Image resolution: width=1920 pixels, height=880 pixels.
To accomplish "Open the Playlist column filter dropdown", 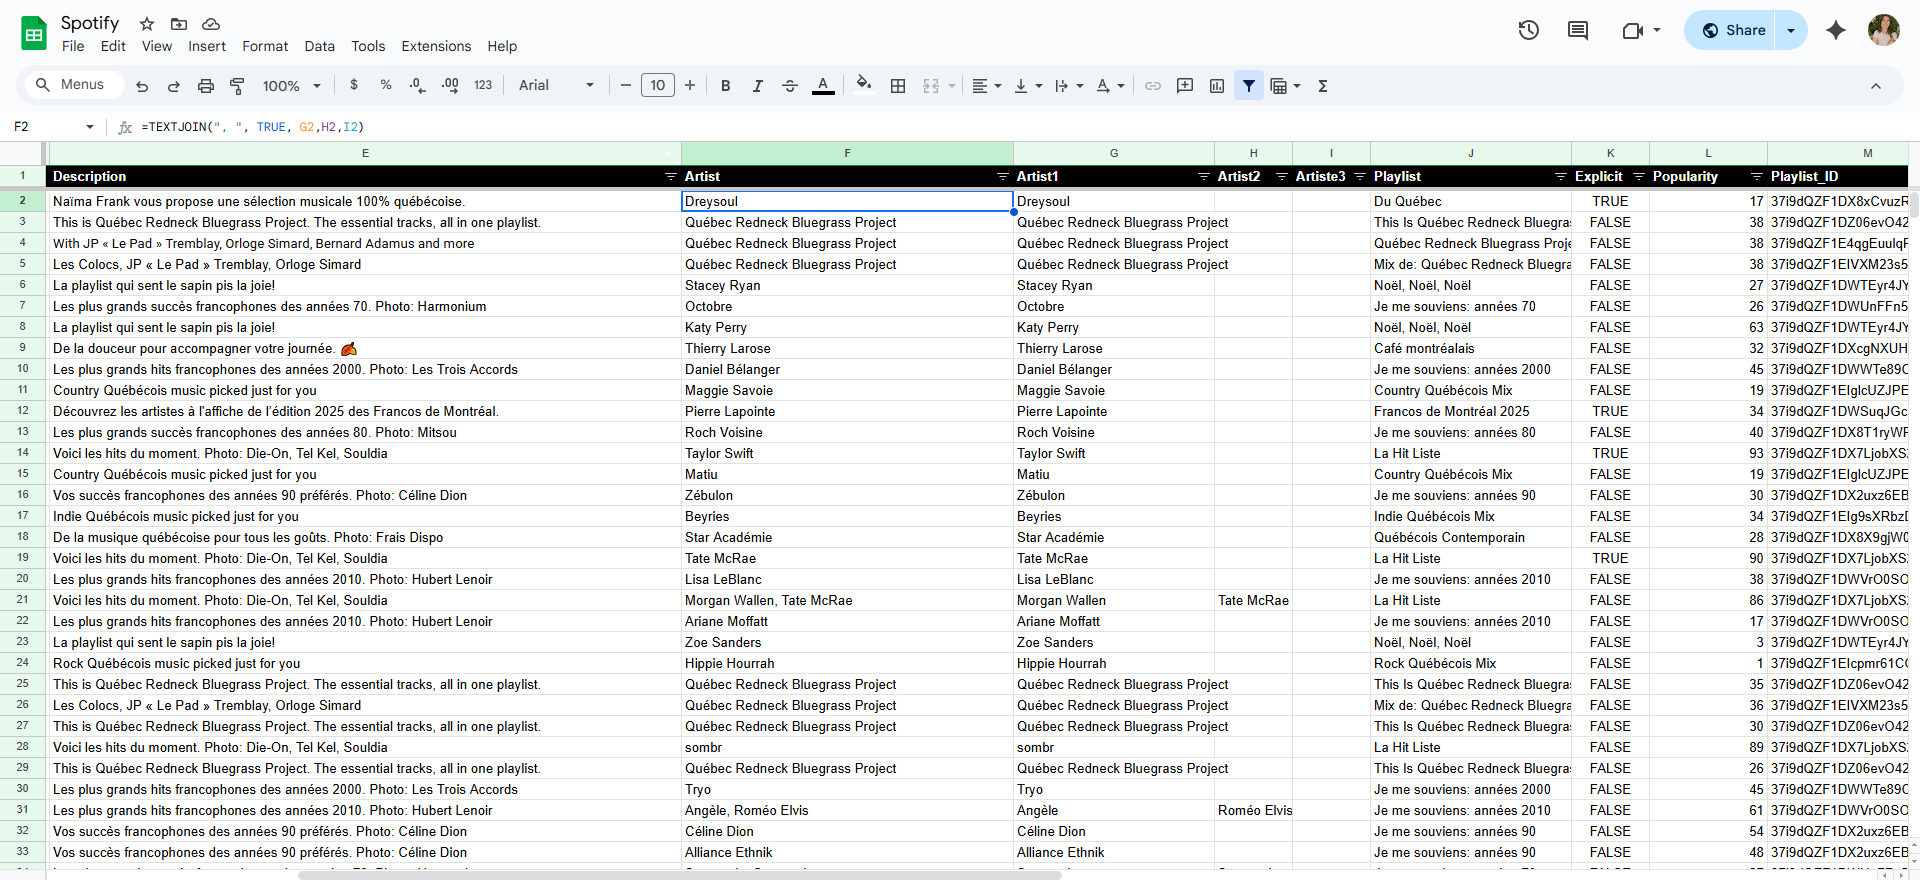I will tap(1560, 177).
